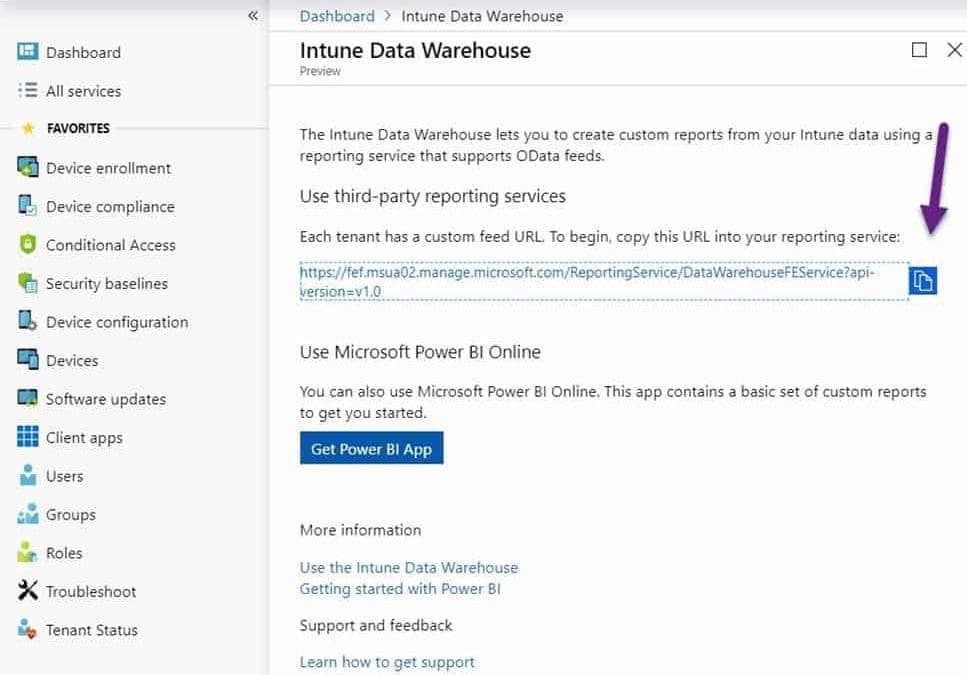Click the Users icon
This screenshot has width=967, height=675.
[28, 475]
